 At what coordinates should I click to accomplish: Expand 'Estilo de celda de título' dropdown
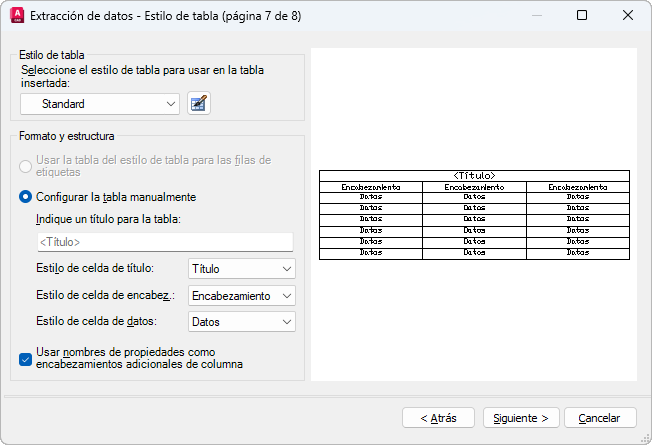(242, 269)
